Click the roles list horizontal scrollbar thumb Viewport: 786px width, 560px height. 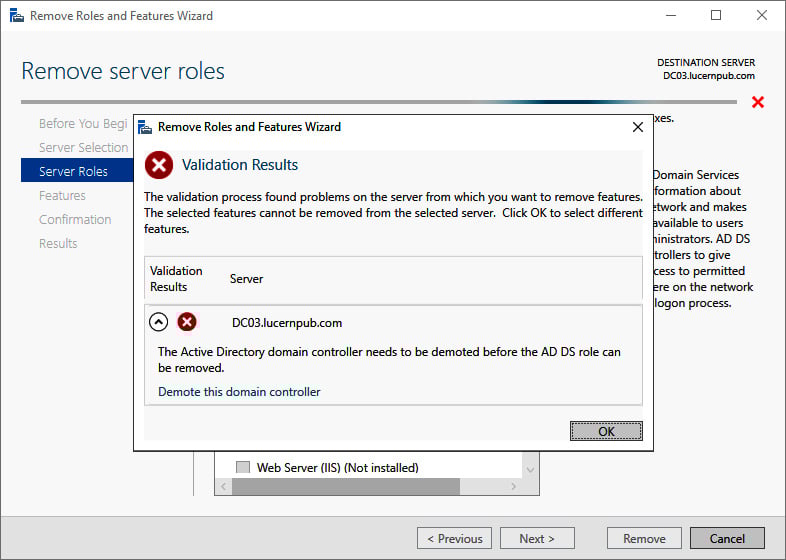coord(345,486)
